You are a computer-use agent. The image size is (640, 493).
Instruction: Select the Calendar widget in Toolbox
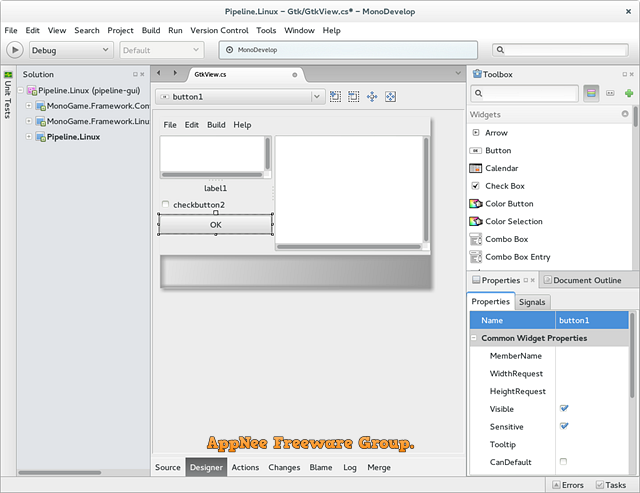click(x=551, y=168)
